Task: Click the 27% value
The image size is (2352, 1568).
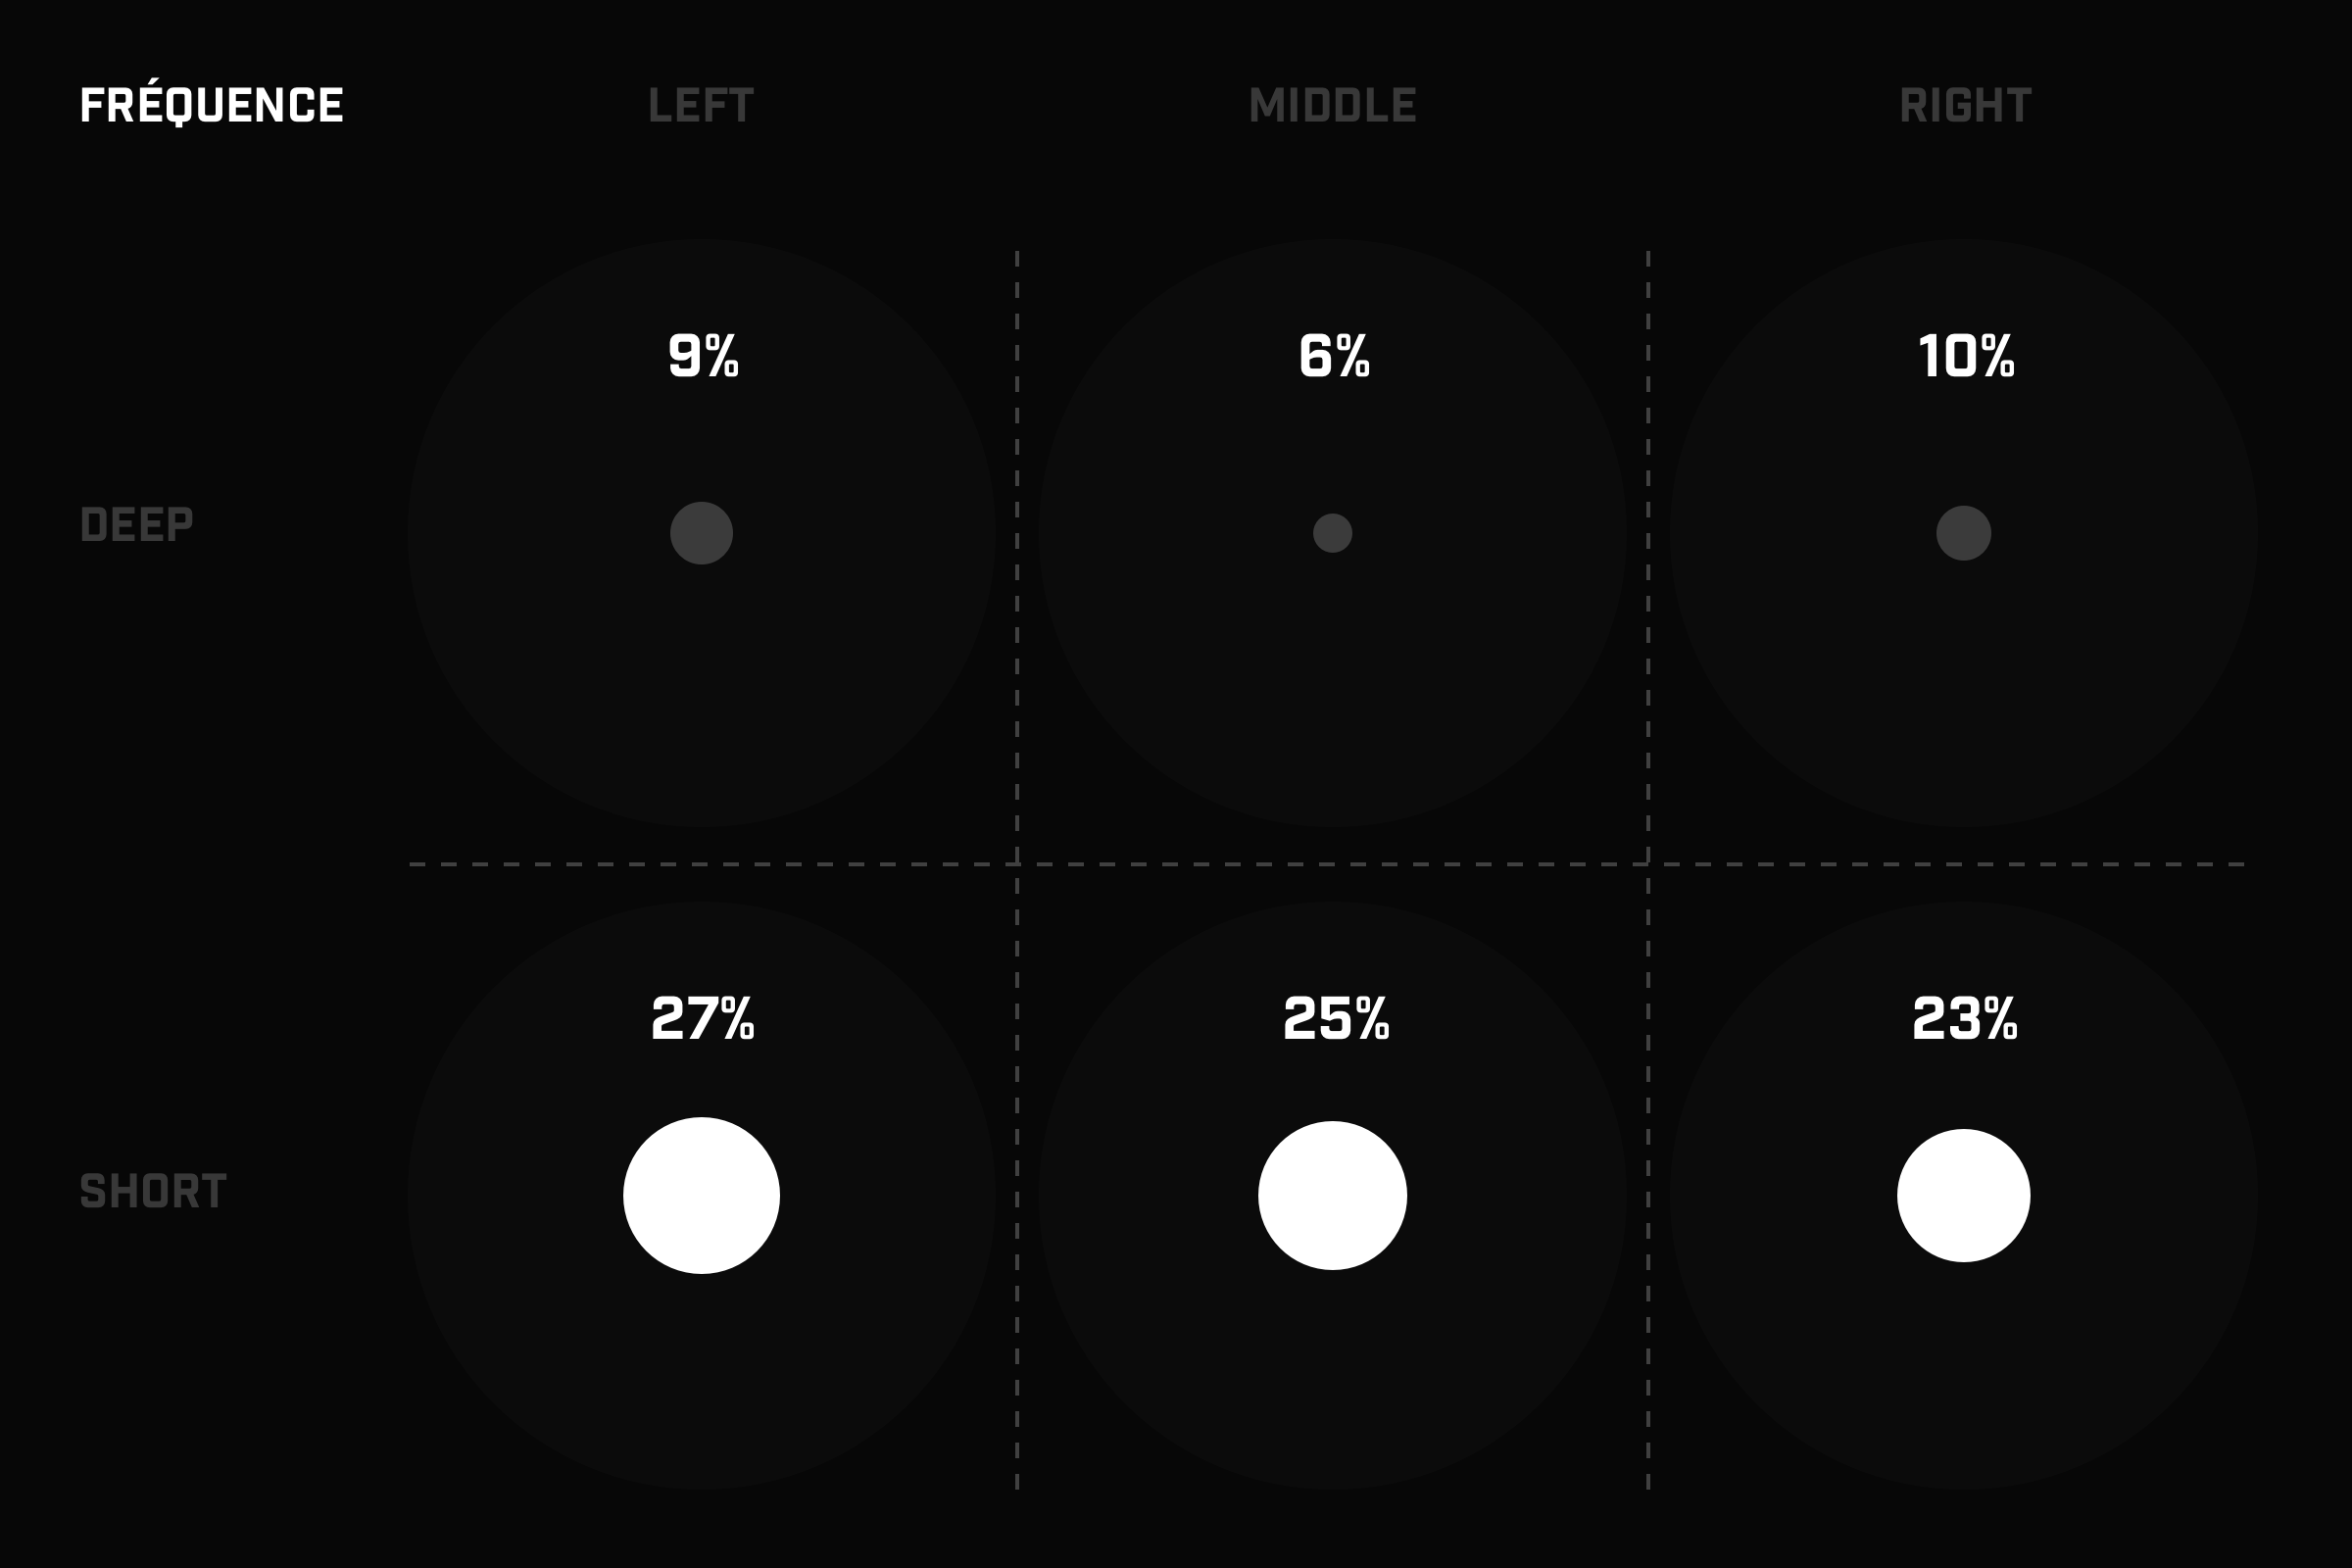Action: tap(703, 1019)
